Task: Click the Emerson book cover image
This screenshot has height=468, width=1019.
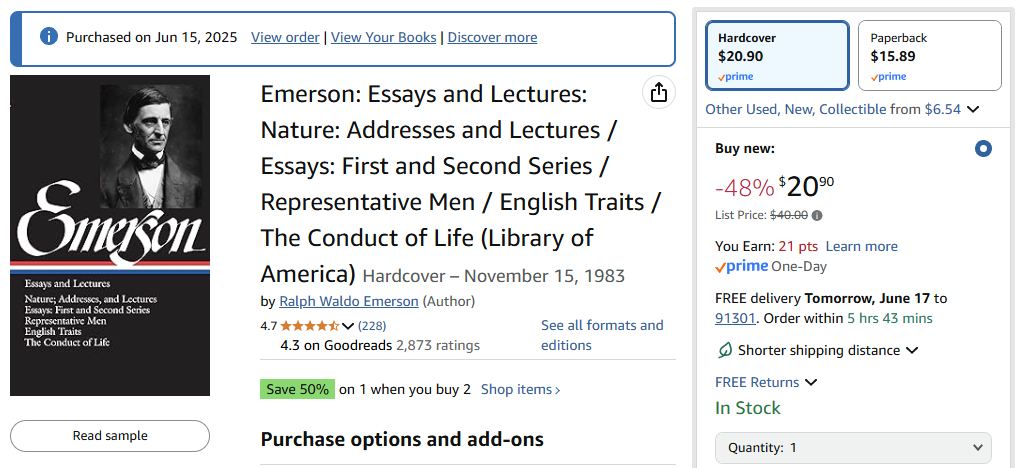Action: coord(110,235)
